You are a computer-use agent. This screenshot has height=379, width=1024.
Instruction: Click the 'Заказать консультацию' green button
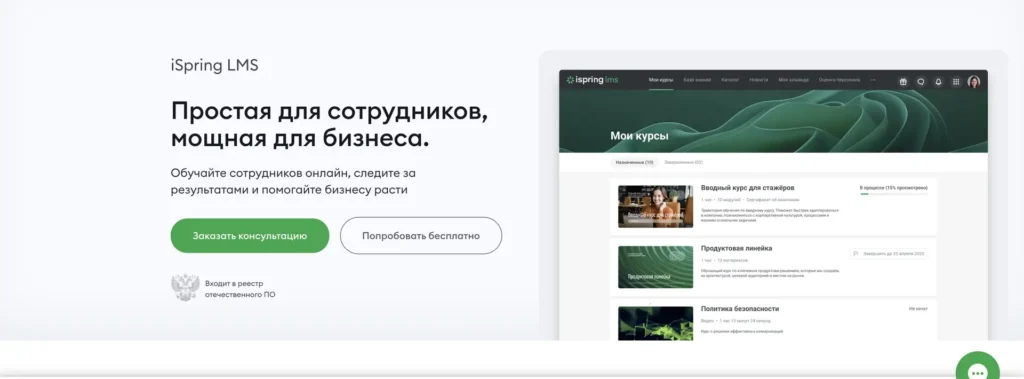click(x=250, y=236)
